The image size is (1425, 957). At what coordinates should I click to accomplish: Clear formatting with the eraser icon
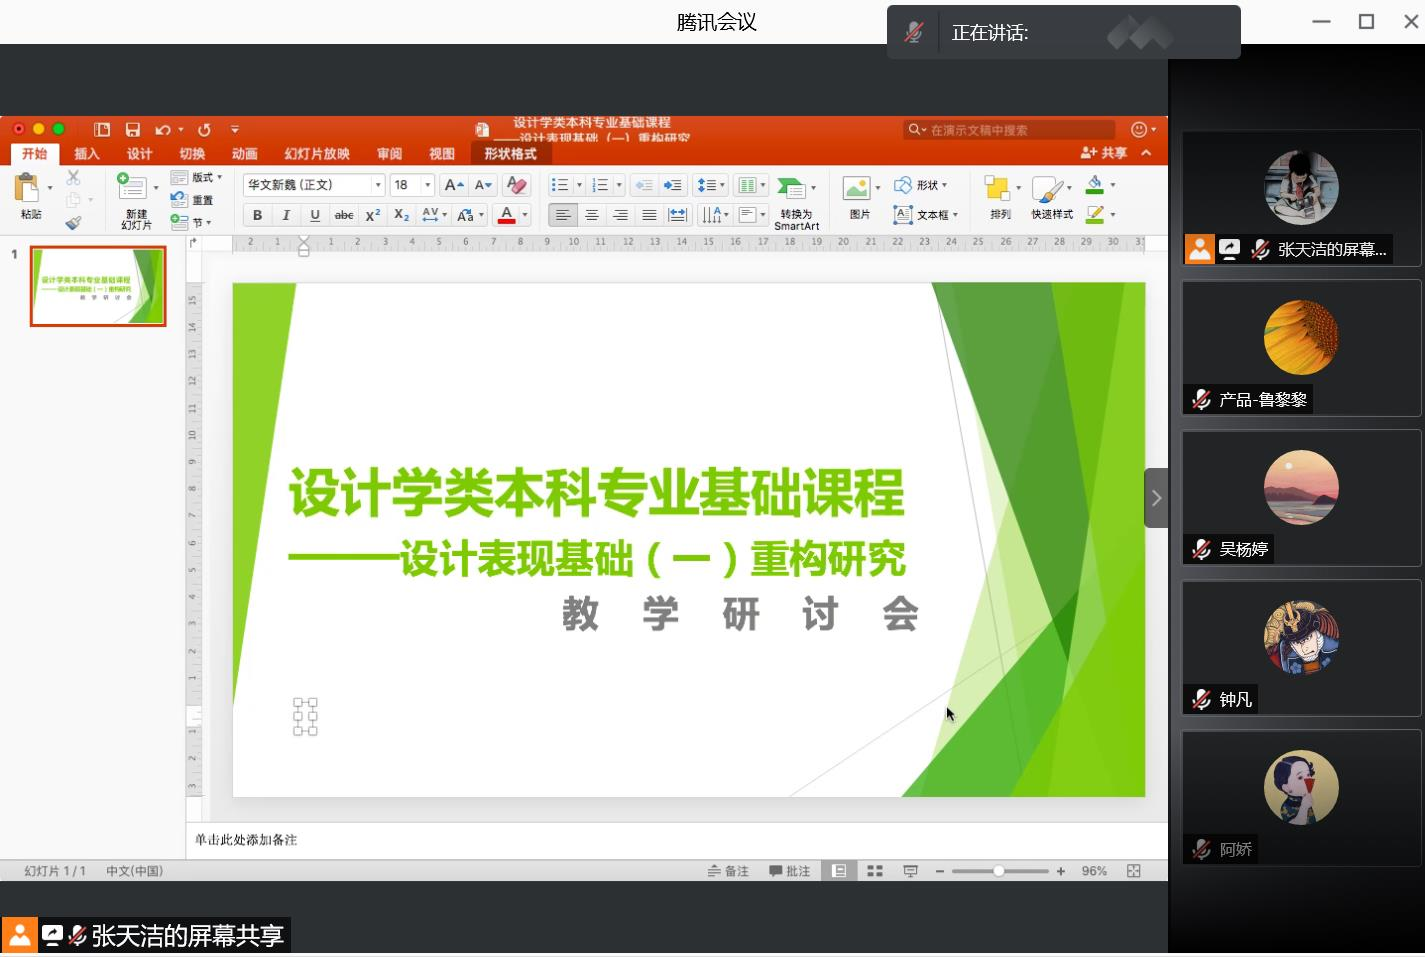pos(517,185)
